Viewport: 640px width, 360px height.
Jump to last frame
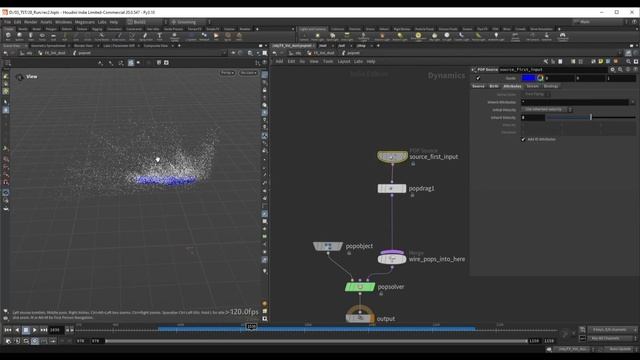pos(44,330)
